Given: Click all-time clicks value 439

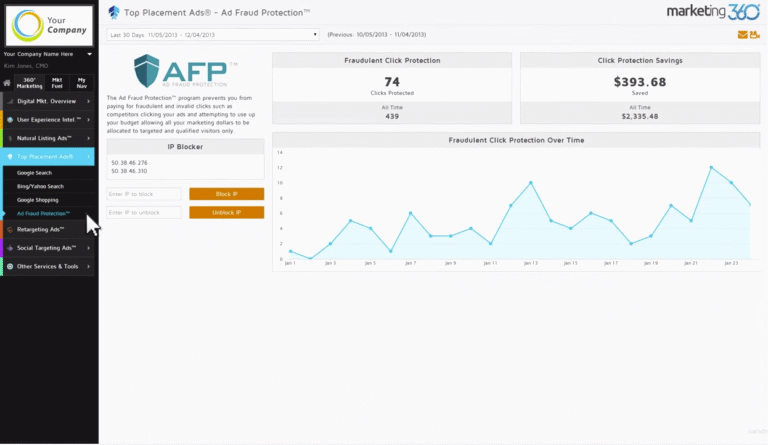Looking at the screenshot, I should click(392, 117).
